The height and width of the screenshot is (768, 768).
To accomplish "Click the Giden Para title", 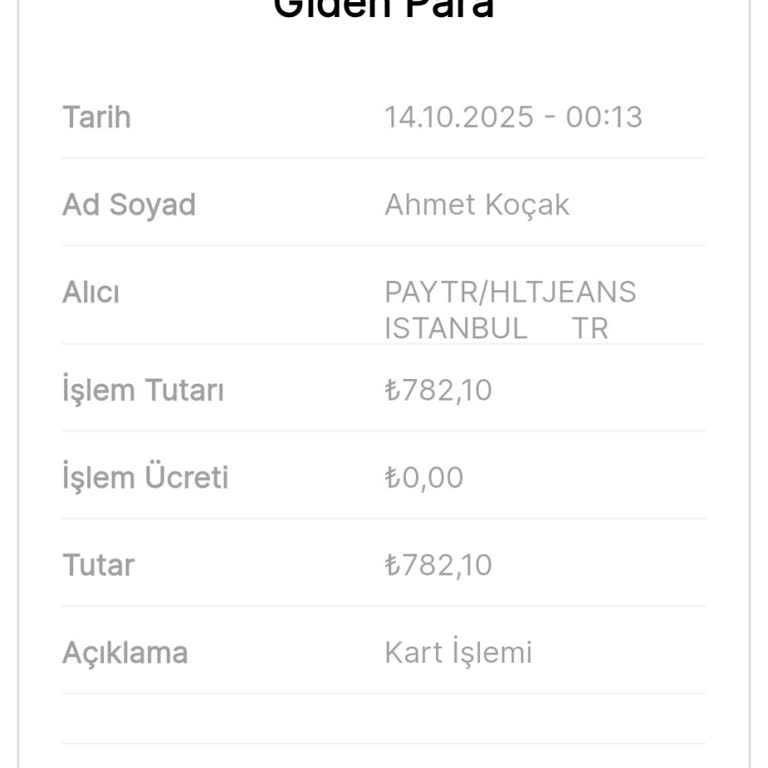I will (384, 8).
